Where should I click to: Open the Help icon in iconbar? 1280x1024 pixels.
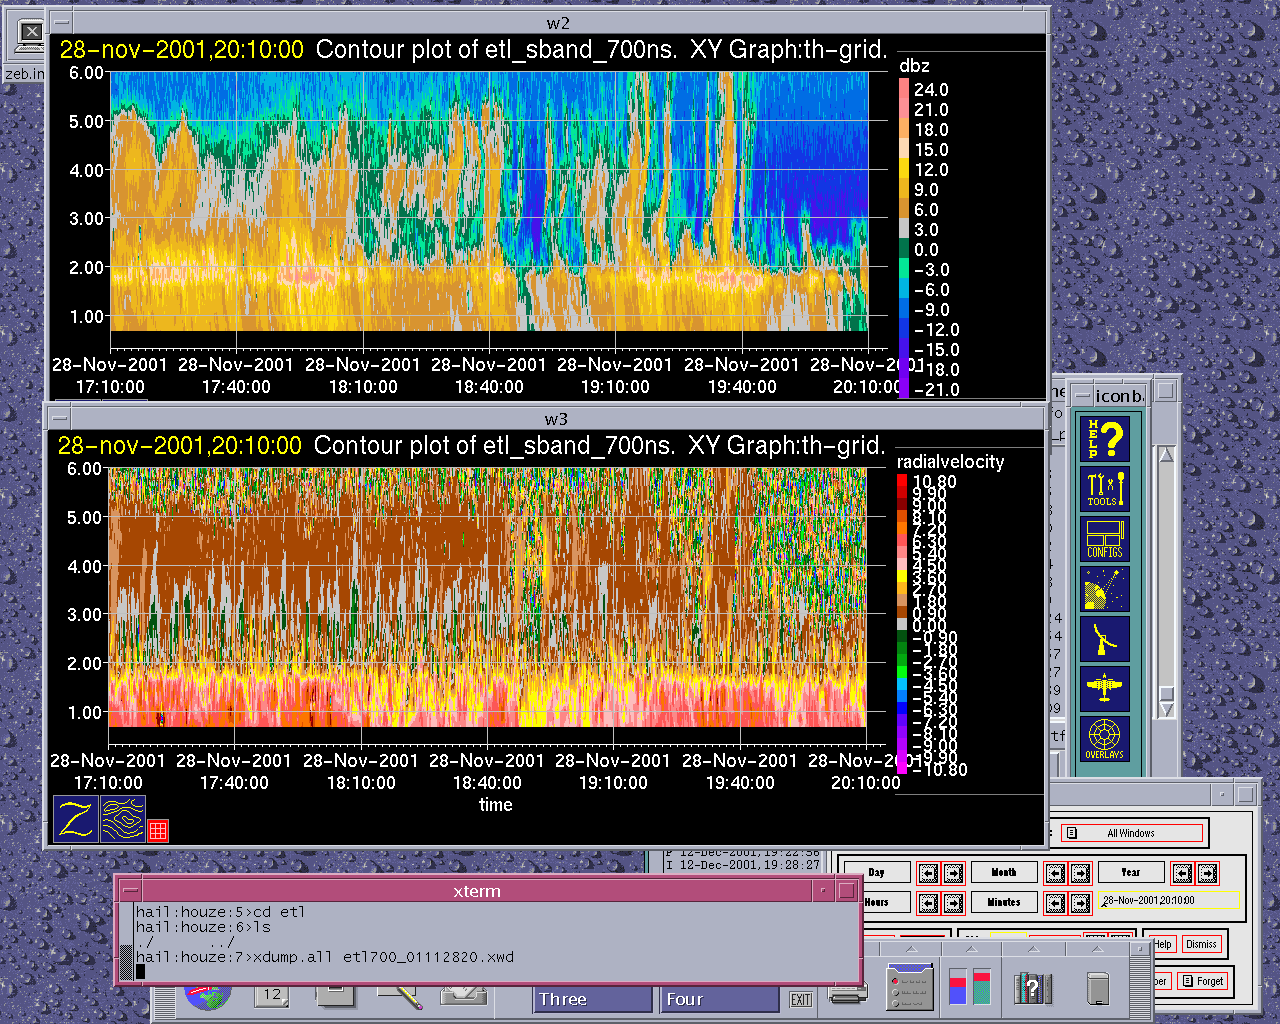pyautogui.click(x=1105, y=438)
